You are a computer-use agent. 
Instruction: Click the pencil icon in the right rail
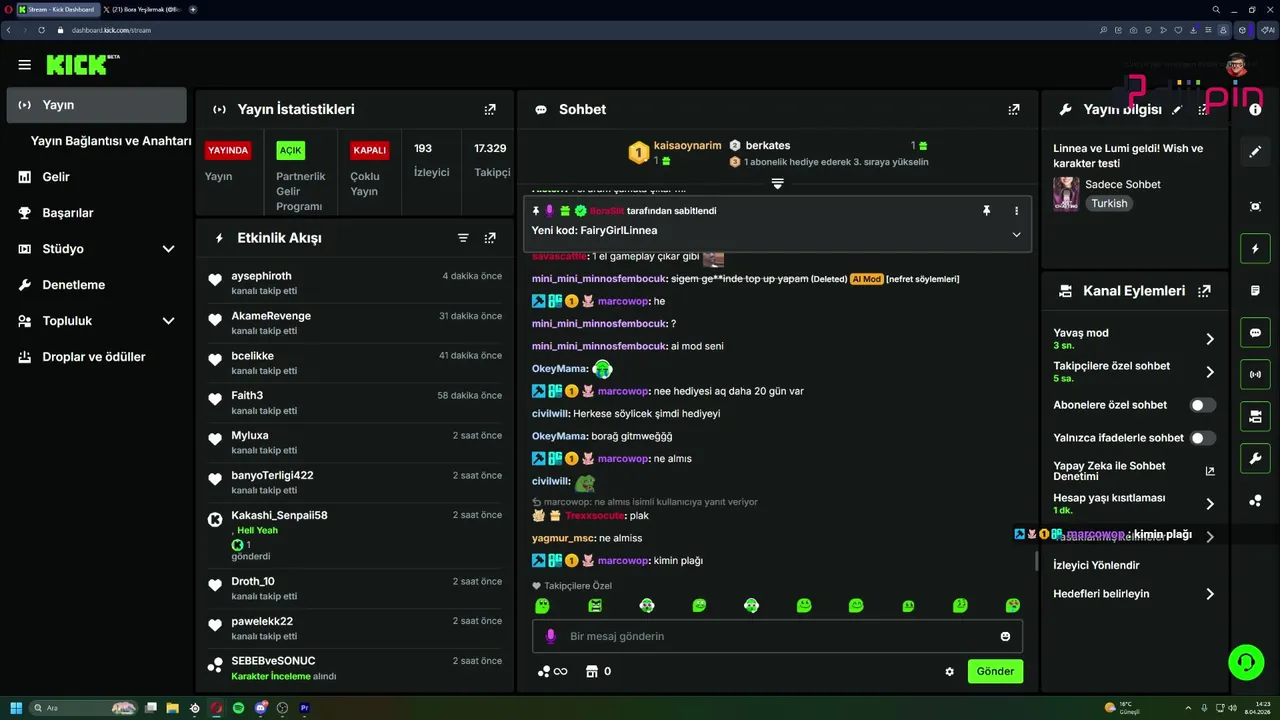click(1255, 152)
